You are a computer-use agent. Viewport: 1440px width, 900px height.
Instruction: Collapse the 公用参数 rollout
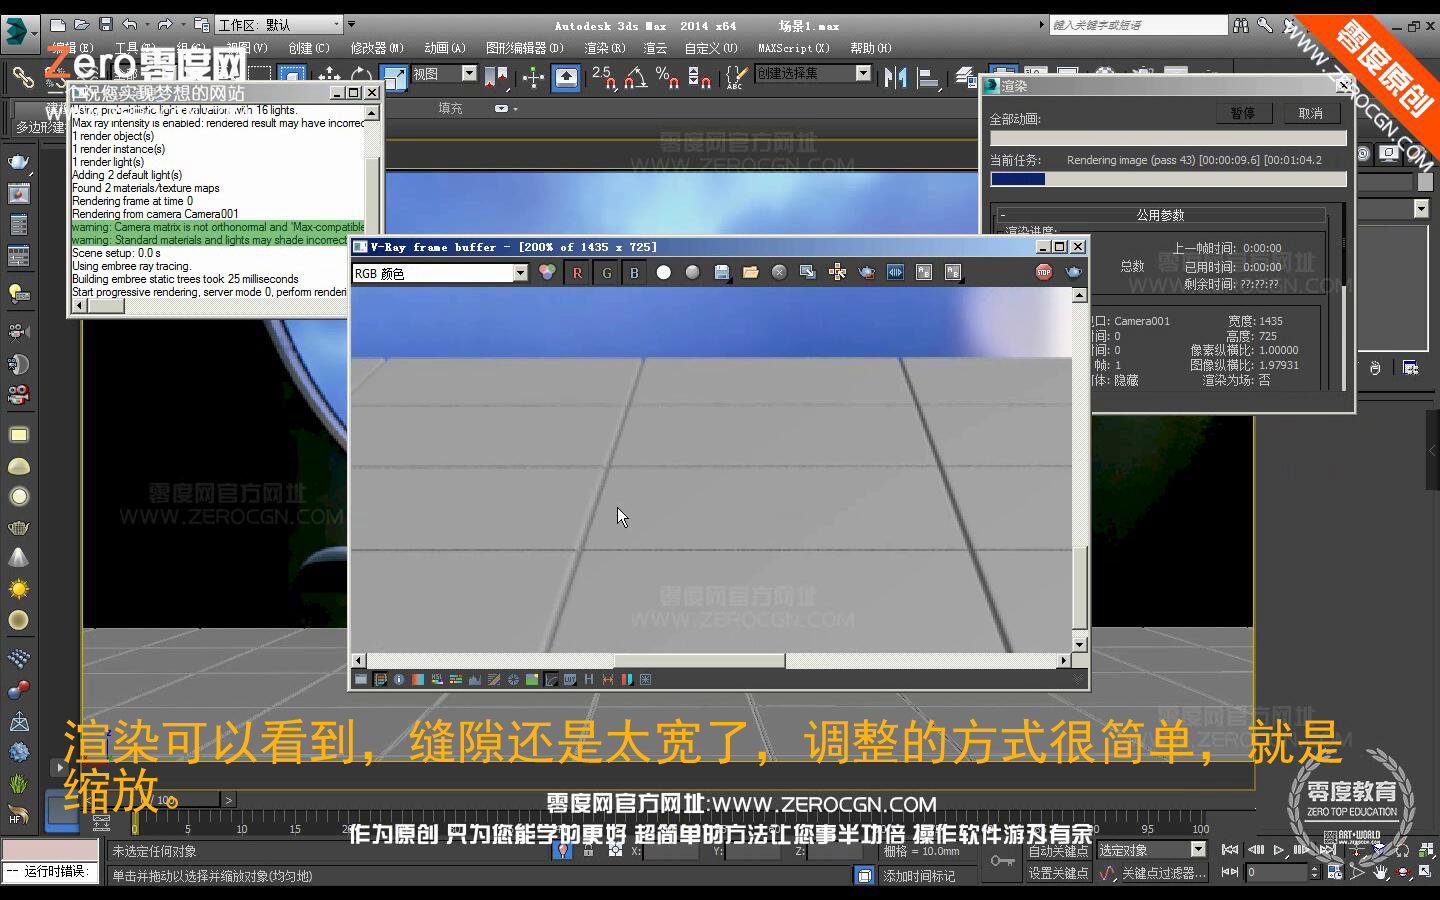tap(1160, 215)
